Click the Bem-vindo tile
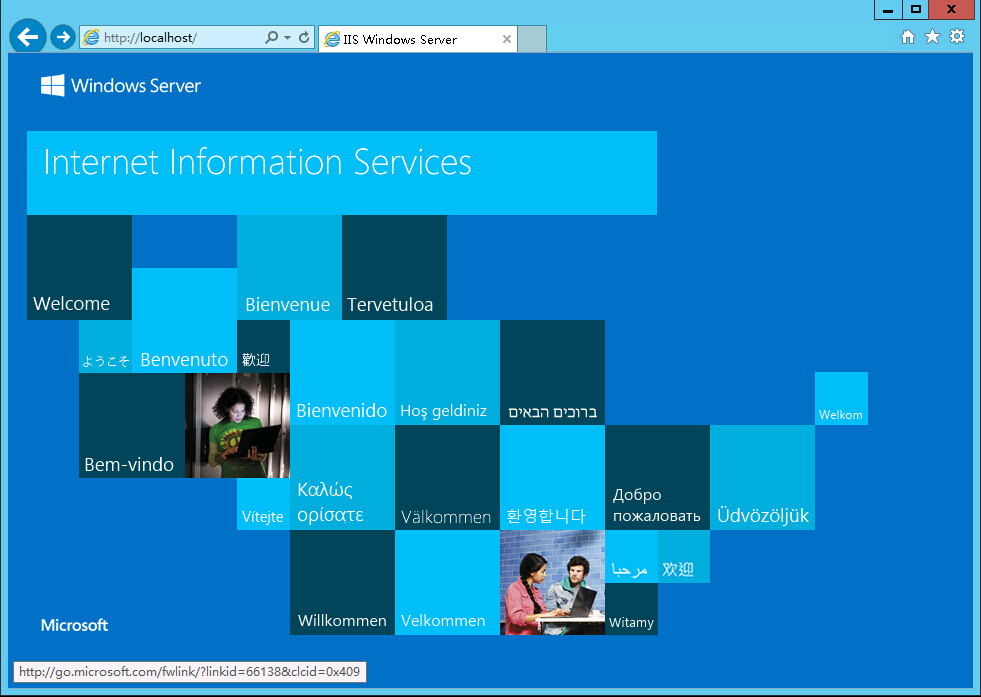The height and width of the screenshot is (697, 981). (x=132, y=425)
